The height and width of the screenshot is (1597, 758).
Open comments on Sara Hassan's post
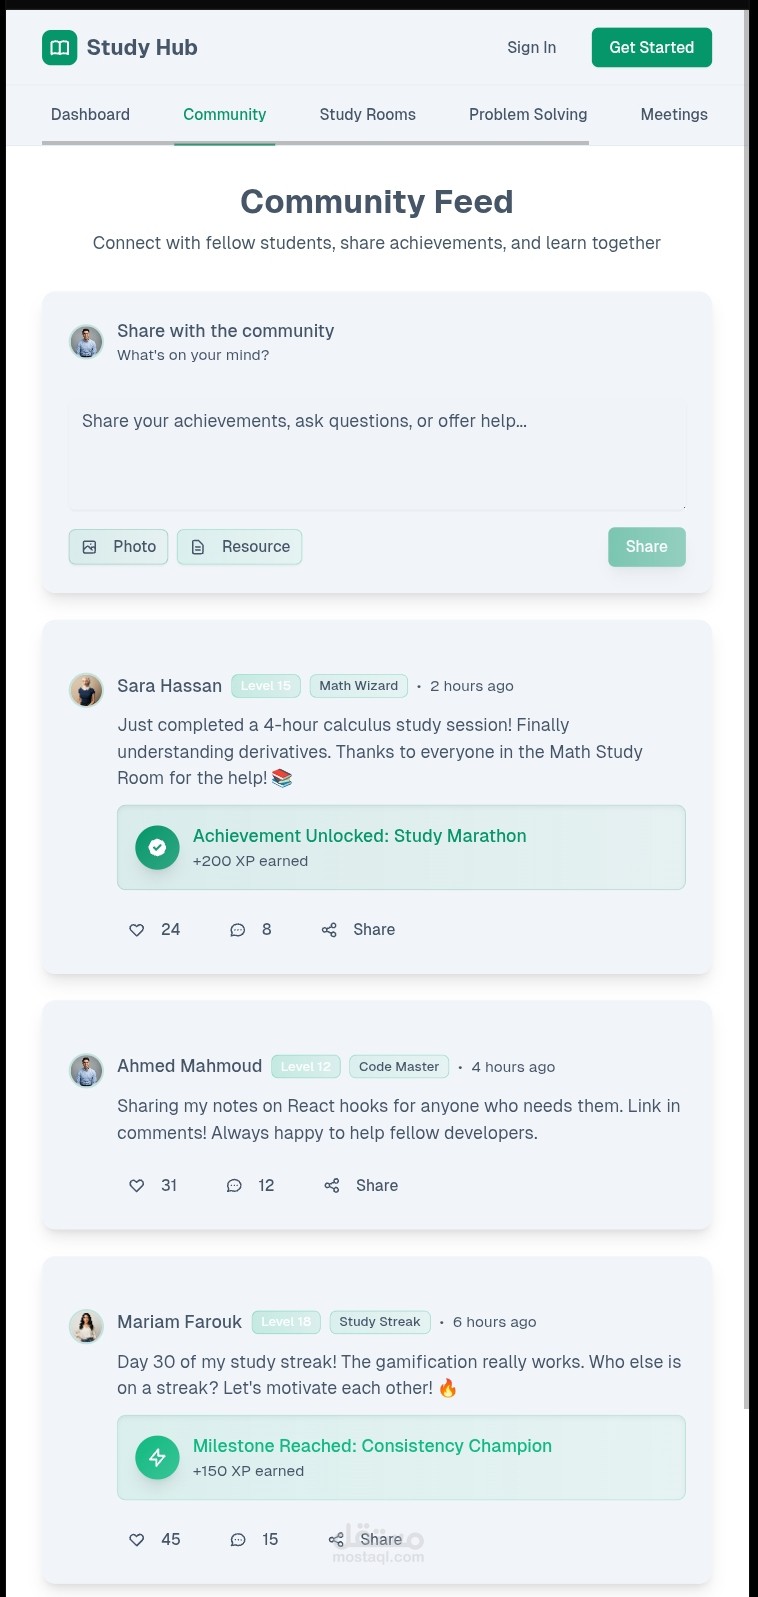(238, 930)
